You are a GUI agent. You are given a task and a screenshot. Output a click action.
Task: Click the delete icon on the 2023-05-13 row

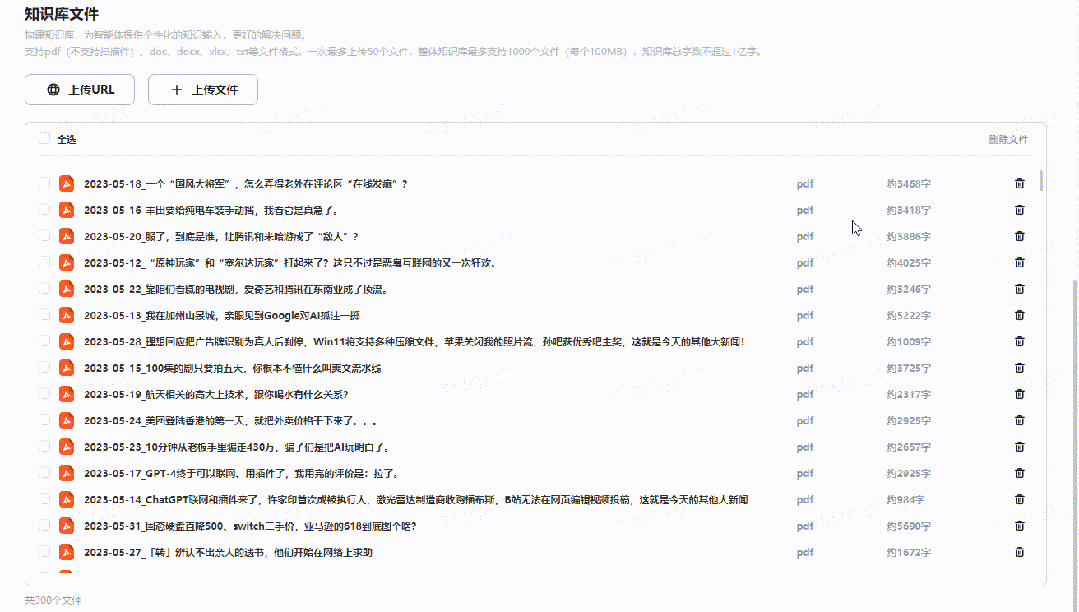[x=1019, y=315]
